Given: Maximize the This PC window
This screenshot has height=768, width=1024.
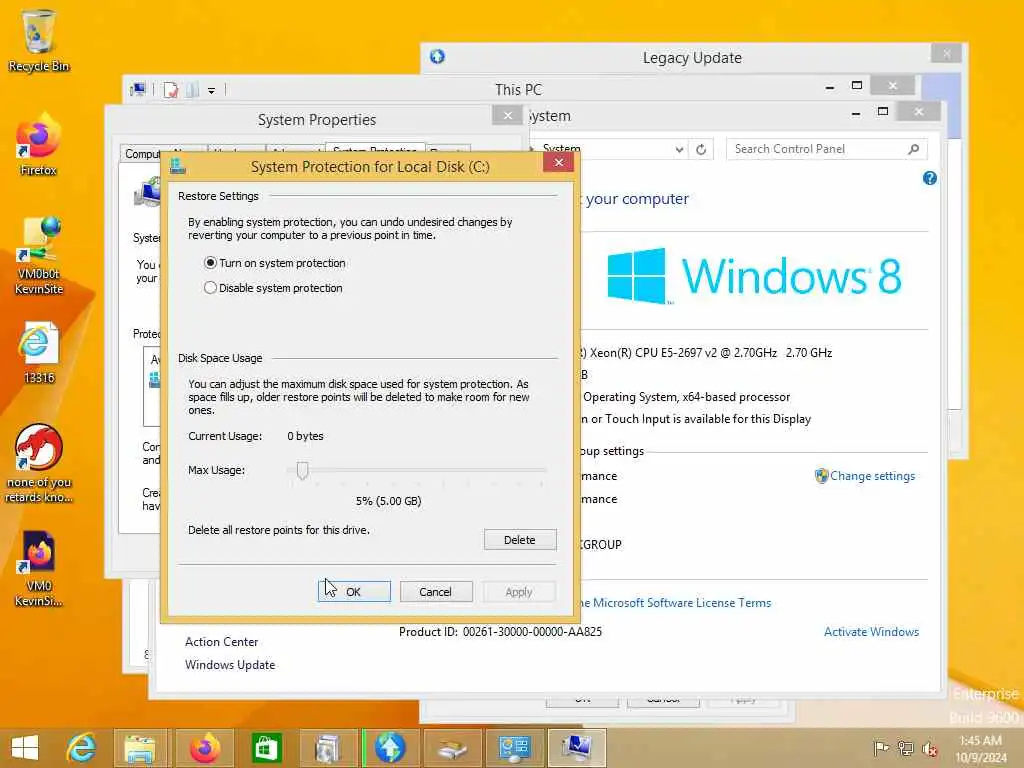Looking at the screenshot, I should (x=857, y=86).
